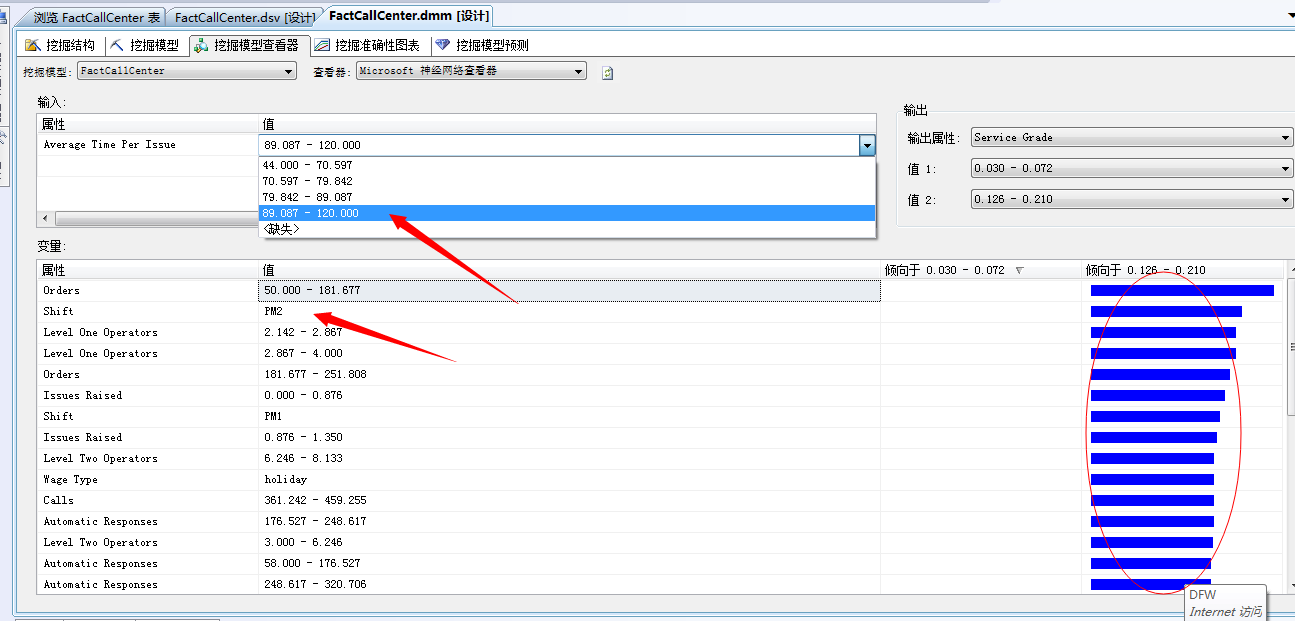Select Issues Raised 0.876 - 1.350 row
The height and width of the screenshot is (621, 1295).
[660, 437]
